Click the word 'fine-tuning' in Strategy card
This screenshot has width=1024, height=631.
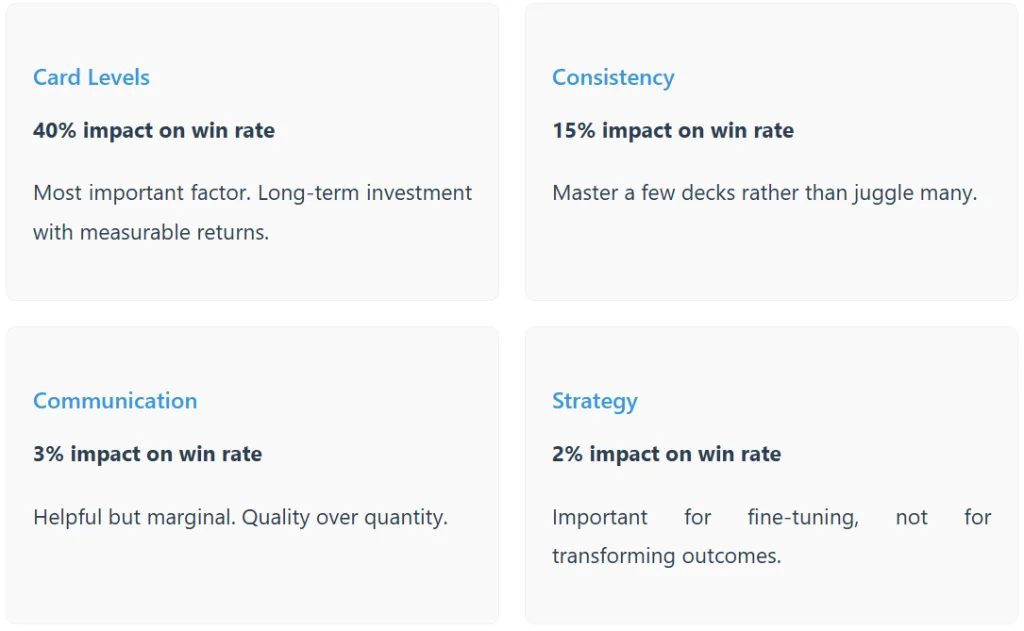click(x=804, y=518)
